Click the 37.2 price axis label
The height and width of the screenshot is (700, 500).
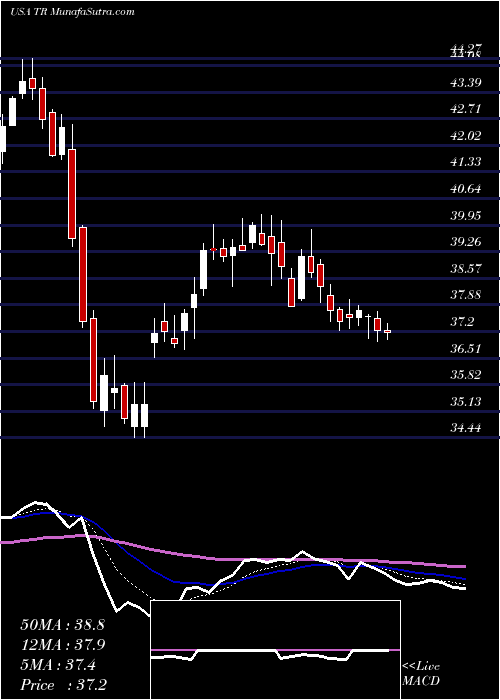coord(462,322)
